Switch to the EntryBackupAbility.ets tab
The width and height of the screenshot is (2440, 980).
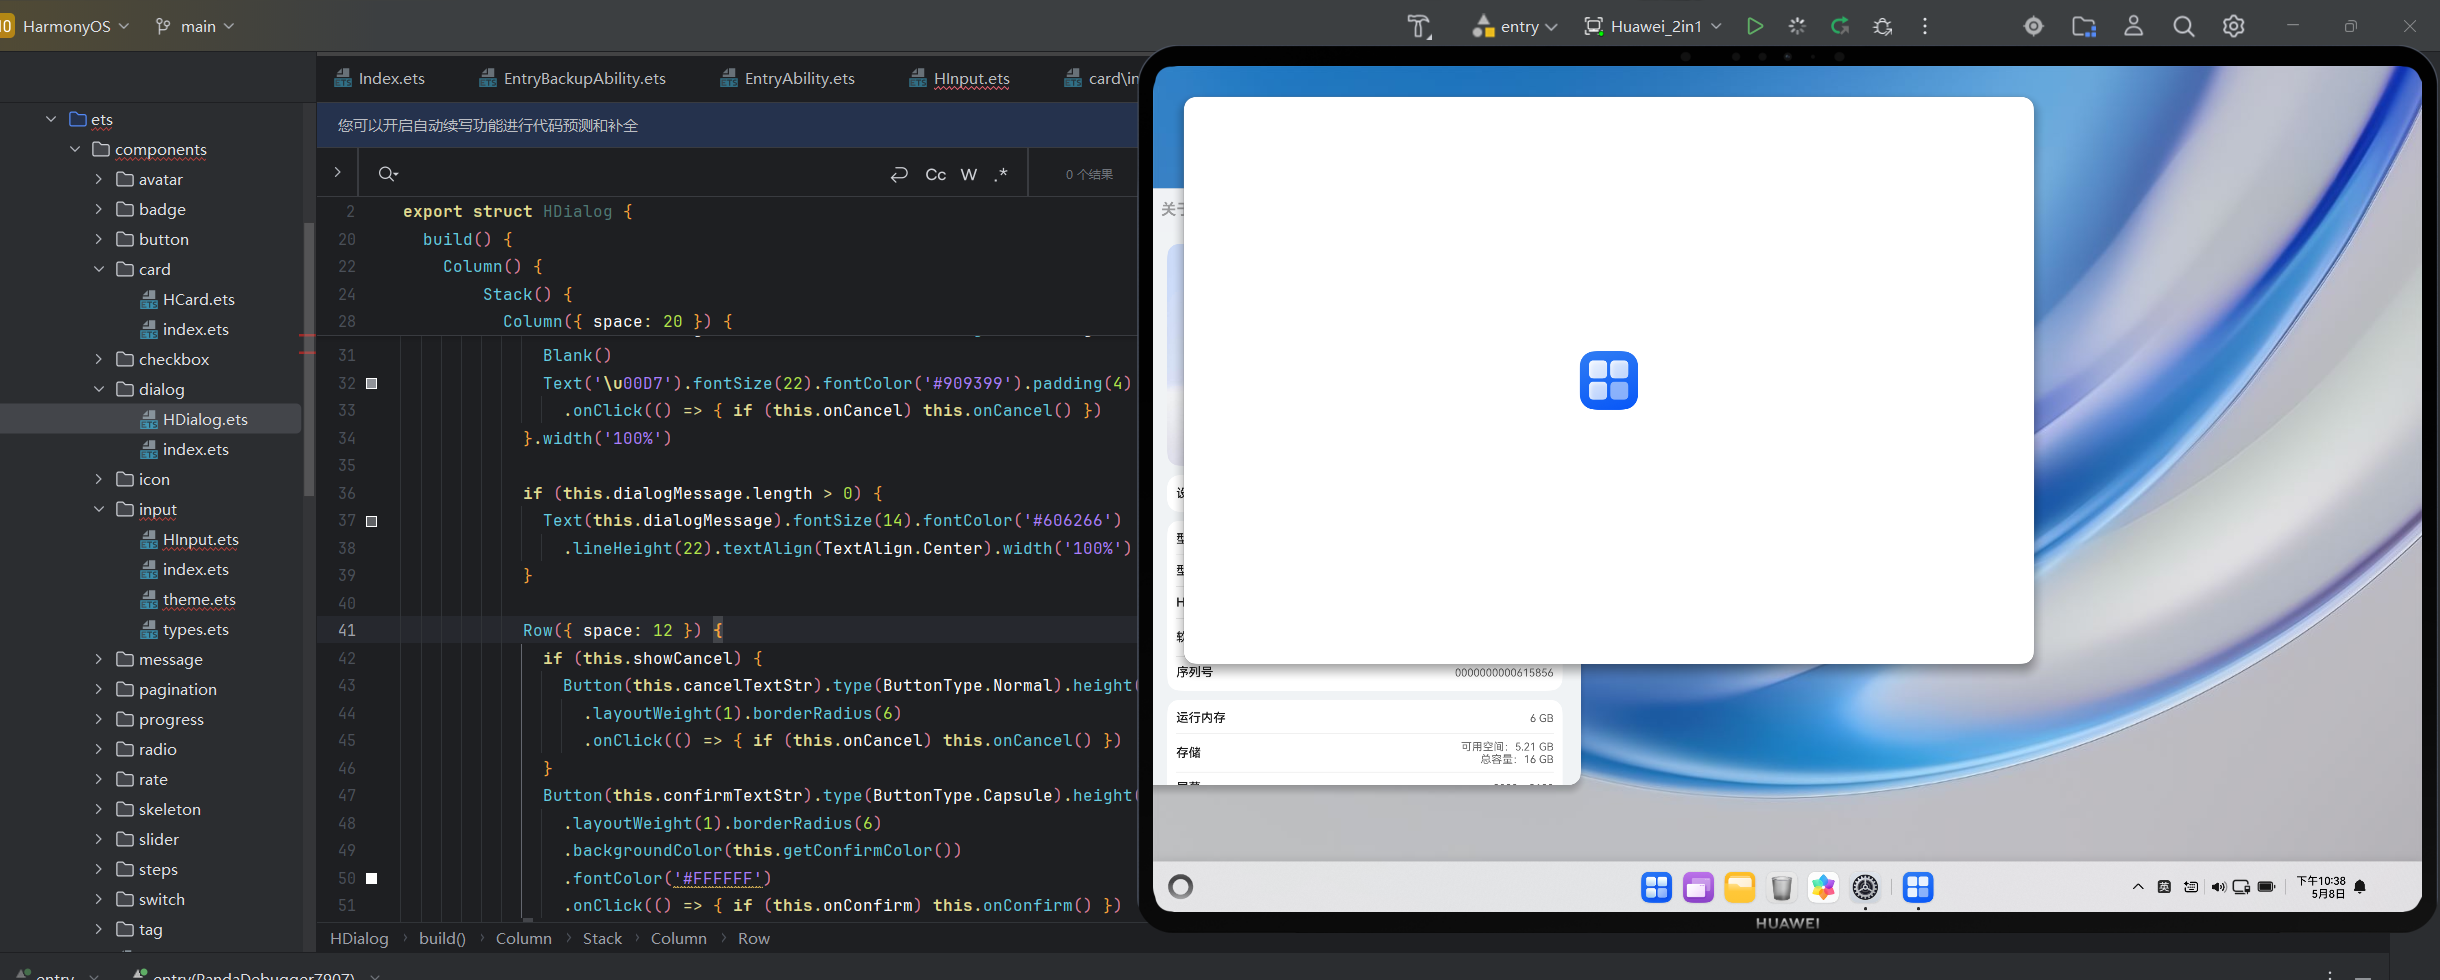click(x=573, y=78)
